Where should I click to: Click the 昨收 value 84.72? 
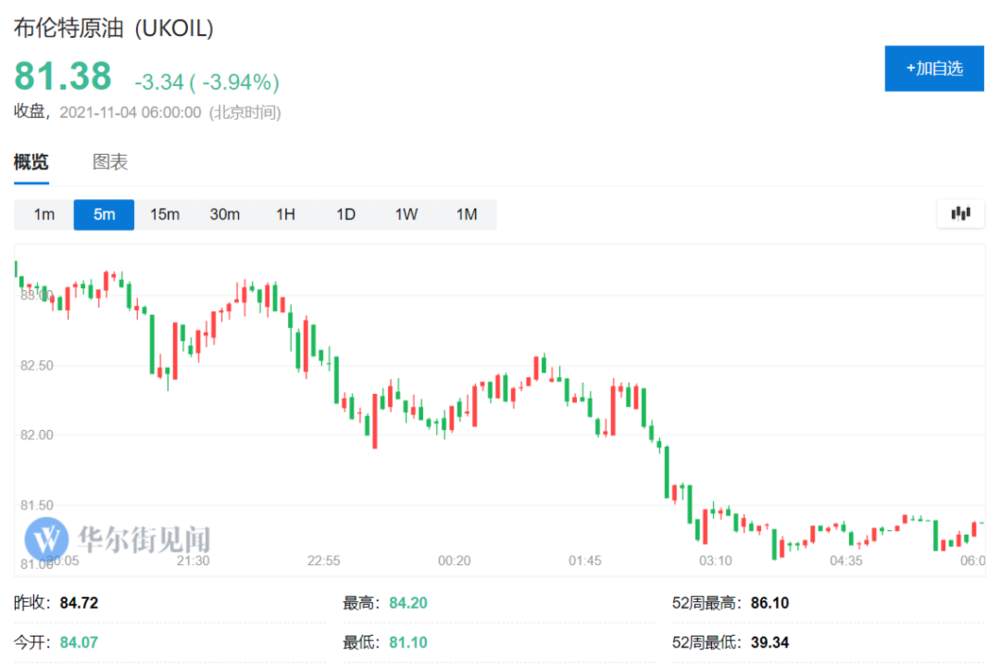coord(79,603)
